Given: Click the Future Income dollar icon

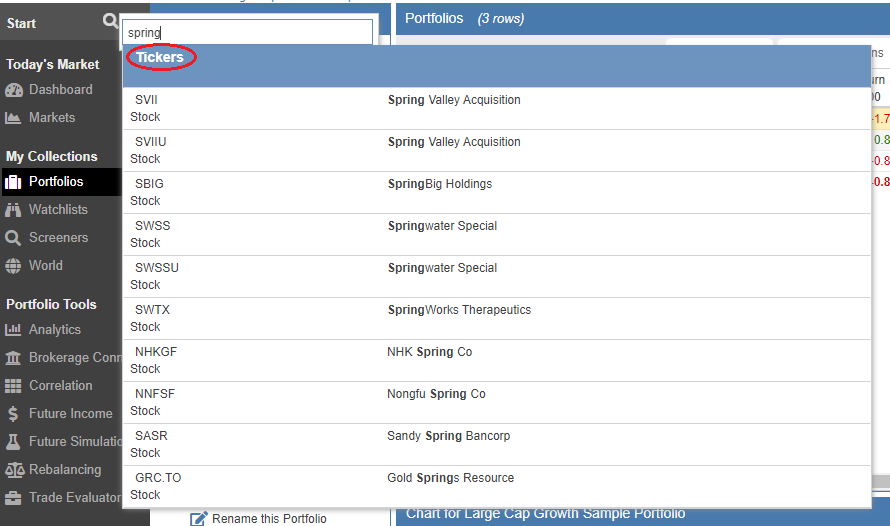Looking at the screenshot, I should point(13,414).
